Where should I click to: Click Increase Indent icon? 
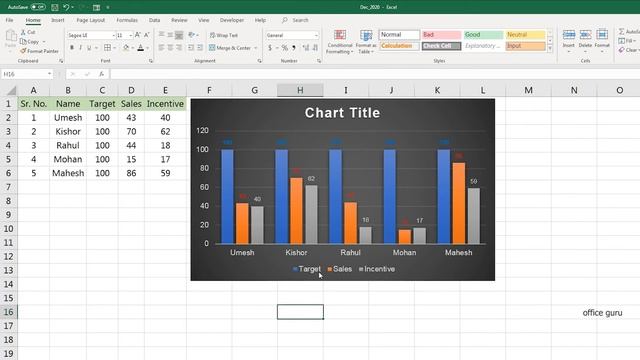tap(200, 48)
